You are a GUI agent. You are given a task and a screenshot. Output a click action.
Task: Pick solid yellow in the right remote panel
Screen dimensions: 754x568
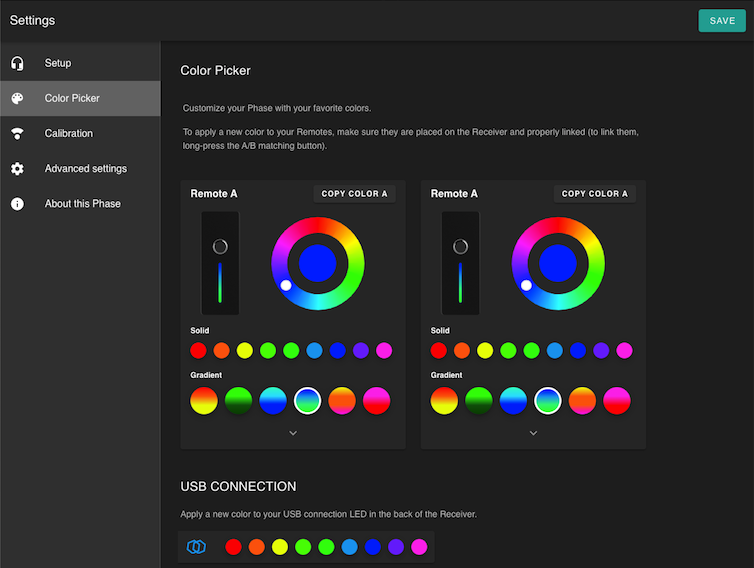coord(485,351)
